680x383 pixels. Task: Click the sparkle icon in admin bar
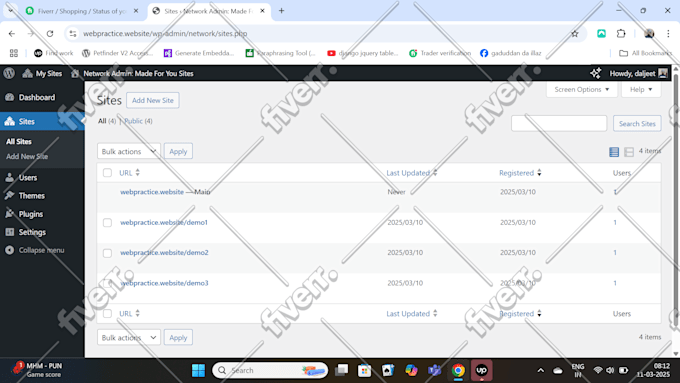(595, 73)
